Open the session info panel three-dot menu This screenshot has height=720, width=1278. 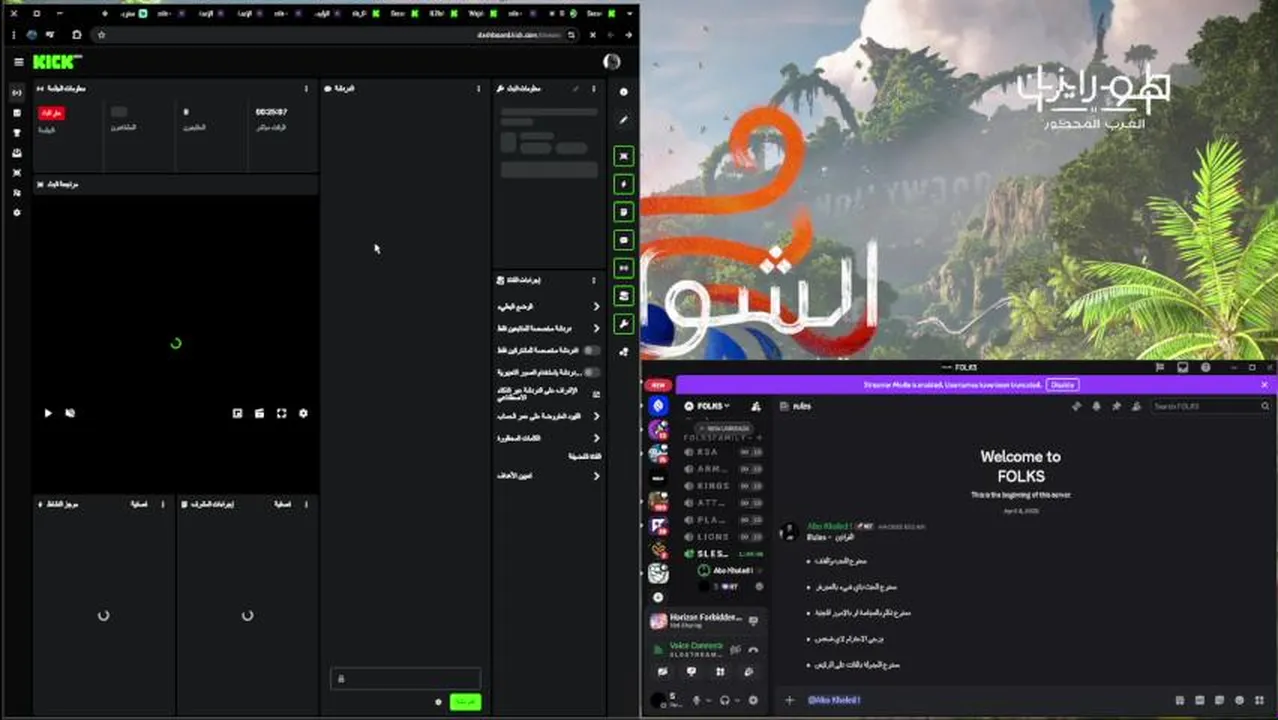point(306,89)
